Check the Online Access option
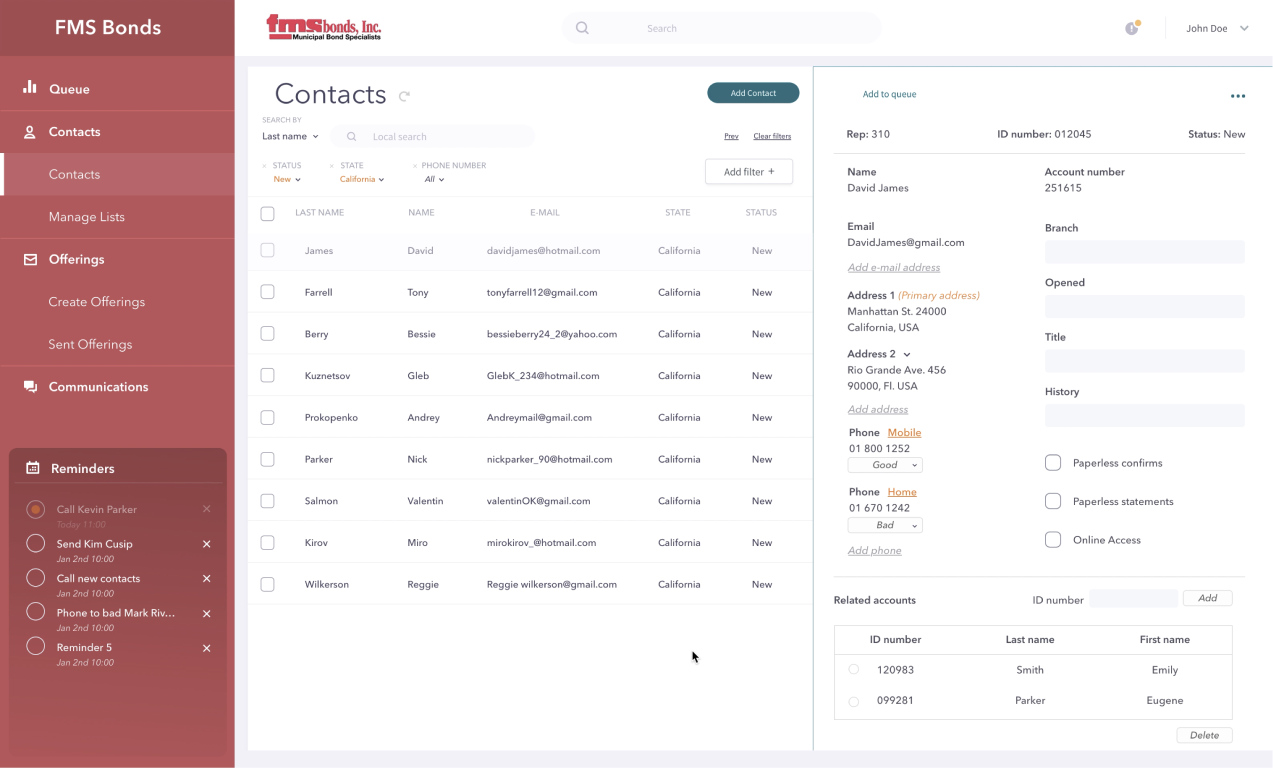 [1052, 539]
